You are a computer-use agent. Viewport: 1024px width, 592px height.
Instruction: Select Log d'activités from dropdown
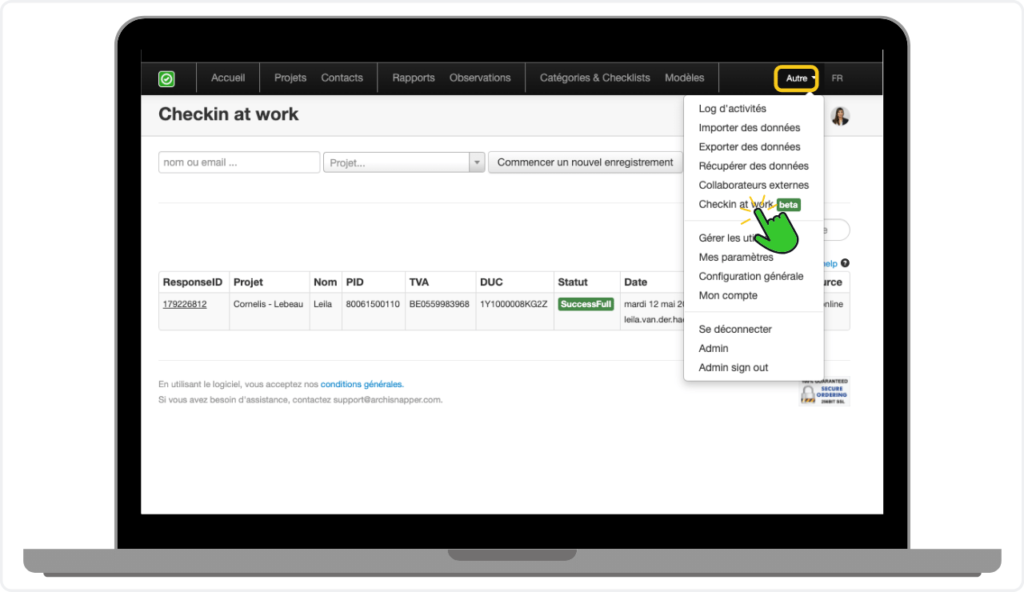(733, 108)
